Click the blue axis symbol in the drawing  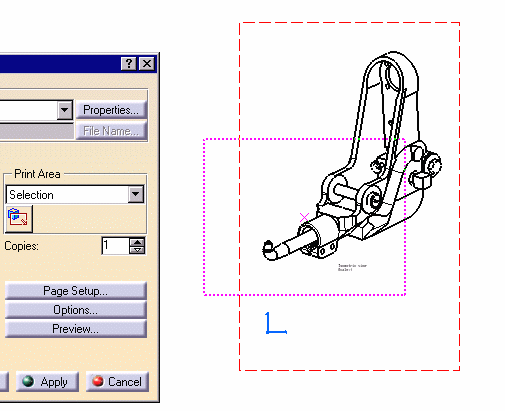pyautogui.click(x=276, y=323)
